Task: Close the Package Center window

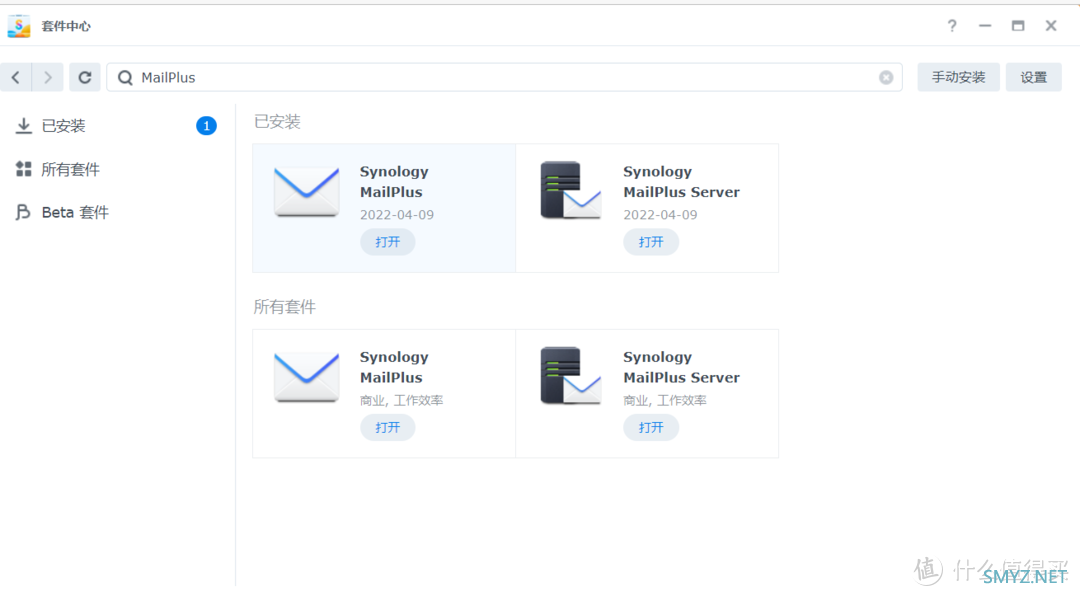Action: coord(1051,26)
